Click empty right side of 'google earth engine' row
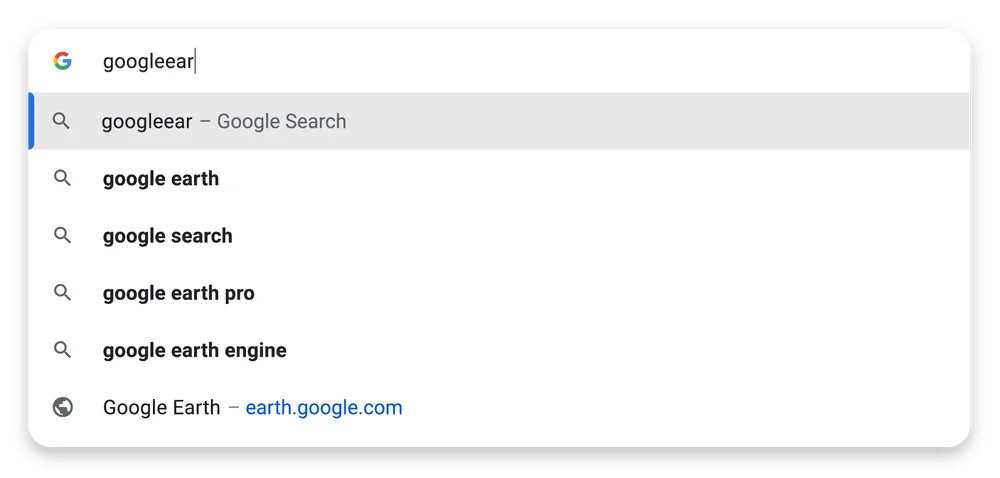This screenshot has width=1000, height=478. (x=700, y=350)
